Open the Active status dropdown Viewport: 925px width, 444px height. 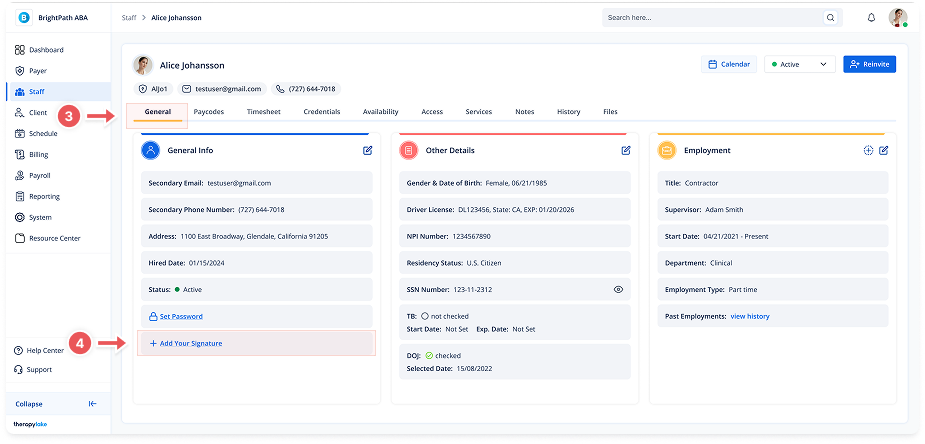[799, 64]
